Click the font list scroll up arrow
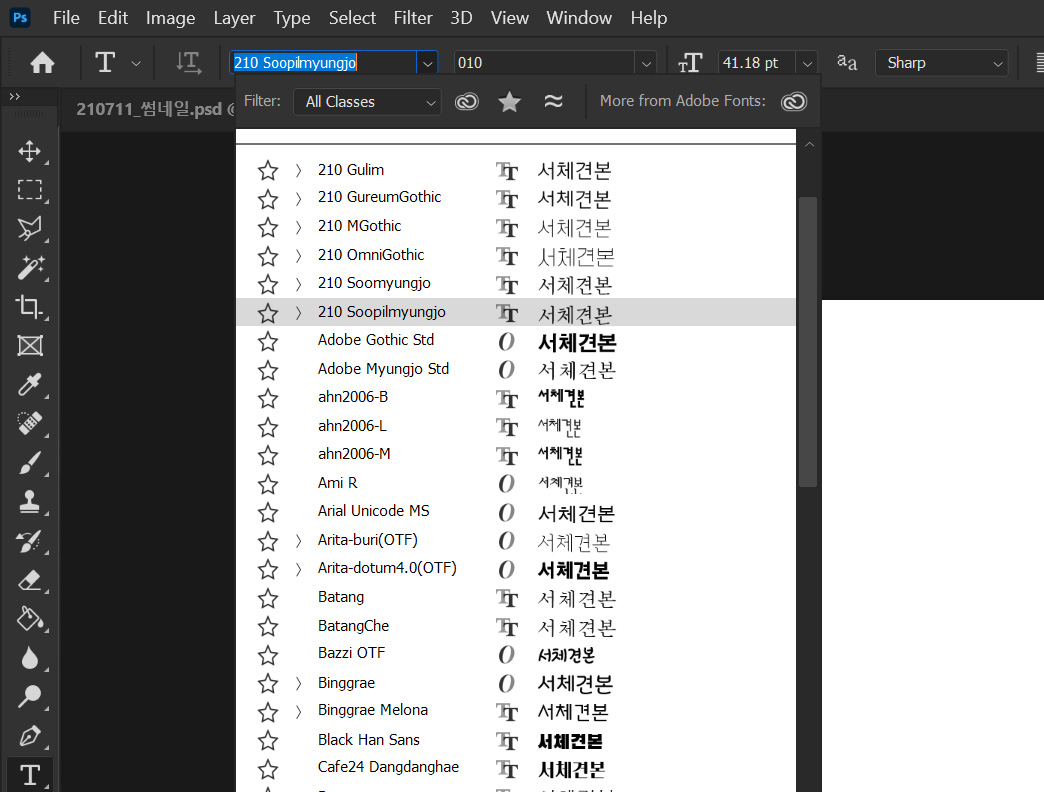The width and height of the screenshot is (1044, 792). tap(809, 144)
